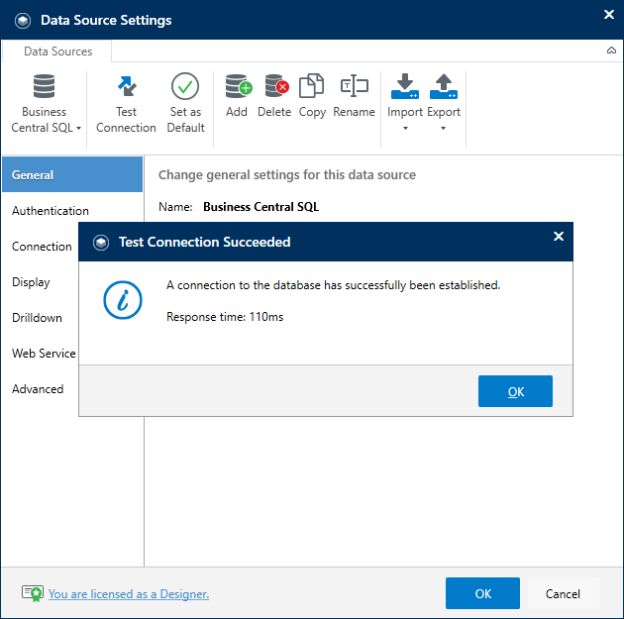Collapse the ribbon with the top-right arrow
The width and height of the screenshot is (624, 619).
(x=611, y=50)
